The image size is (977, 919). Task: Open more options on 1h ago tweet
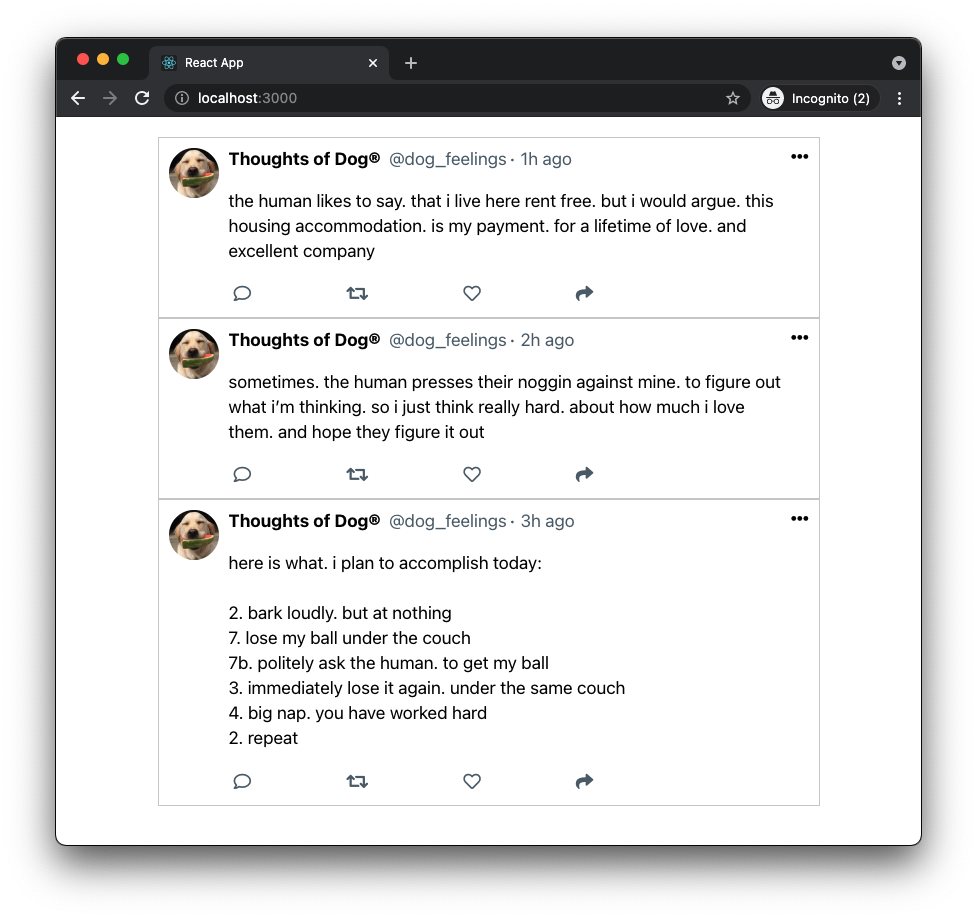click(x=799, y=157)
